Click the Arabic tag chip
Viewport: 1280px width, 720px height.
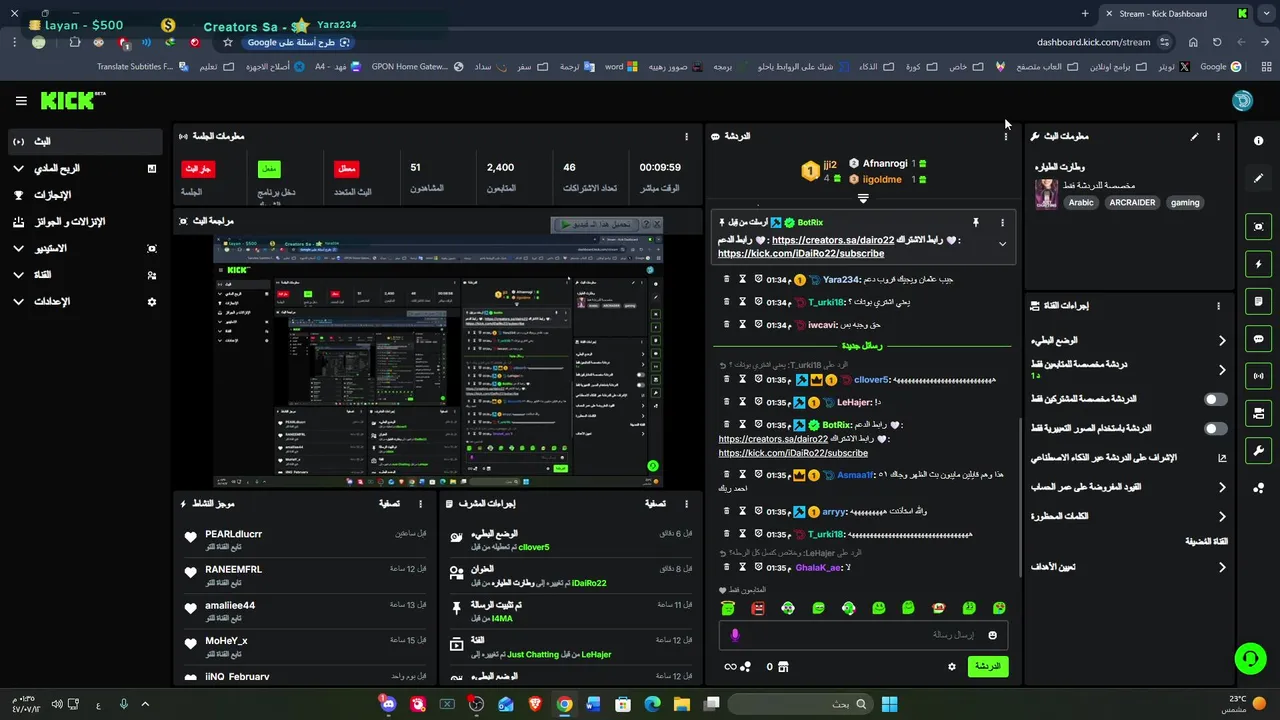tap(1081, 203)
